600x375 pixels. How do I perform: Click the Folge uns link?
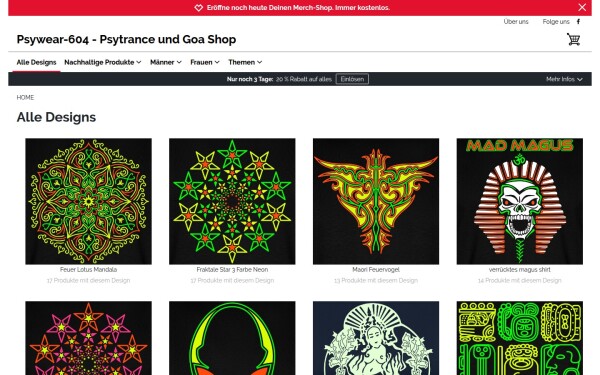556,21
